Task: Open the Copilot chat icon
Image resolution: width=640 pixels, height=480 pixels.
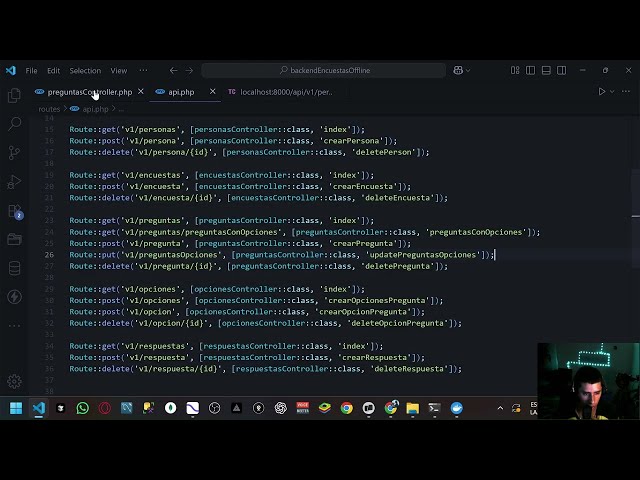Action: [x=458, y=70]
